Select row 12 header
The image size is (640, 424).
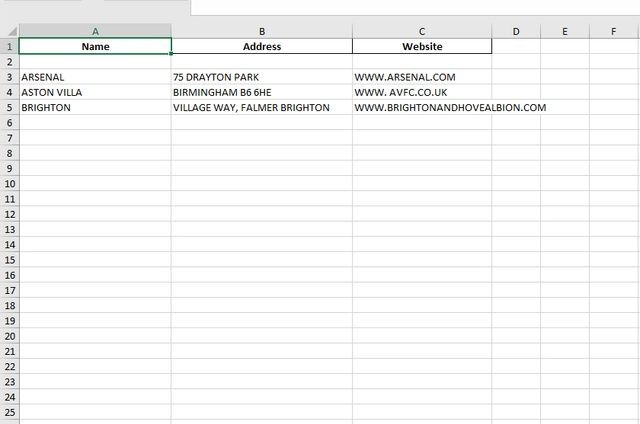(x=9, y=214)
